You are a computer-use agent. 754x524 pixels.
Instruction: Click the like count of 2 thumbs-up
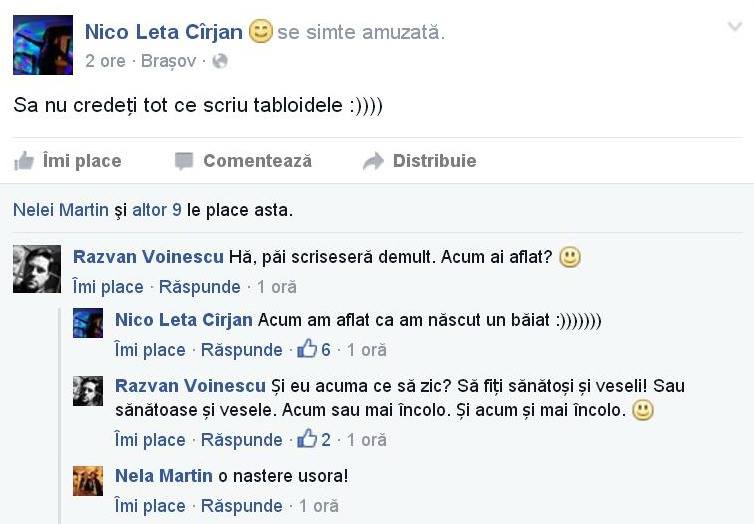pyautogui.click(x=314, y=440)
